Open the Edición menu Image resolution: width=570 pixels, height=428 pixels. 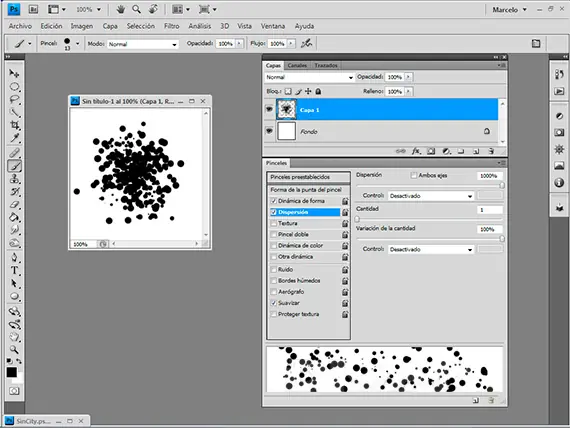point(51,26)
